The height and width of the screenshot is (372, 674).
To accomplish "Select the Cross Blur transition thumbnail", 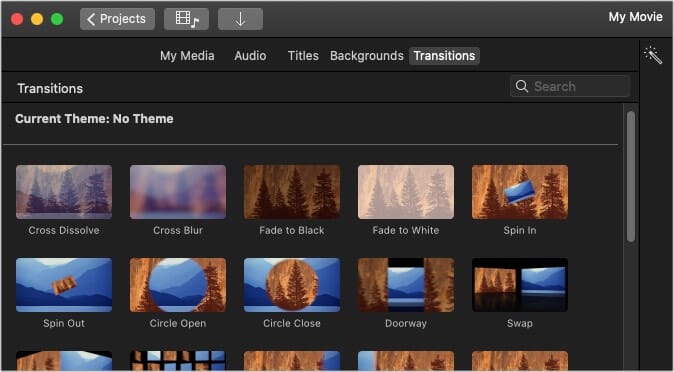I will (x=178, y=192).
